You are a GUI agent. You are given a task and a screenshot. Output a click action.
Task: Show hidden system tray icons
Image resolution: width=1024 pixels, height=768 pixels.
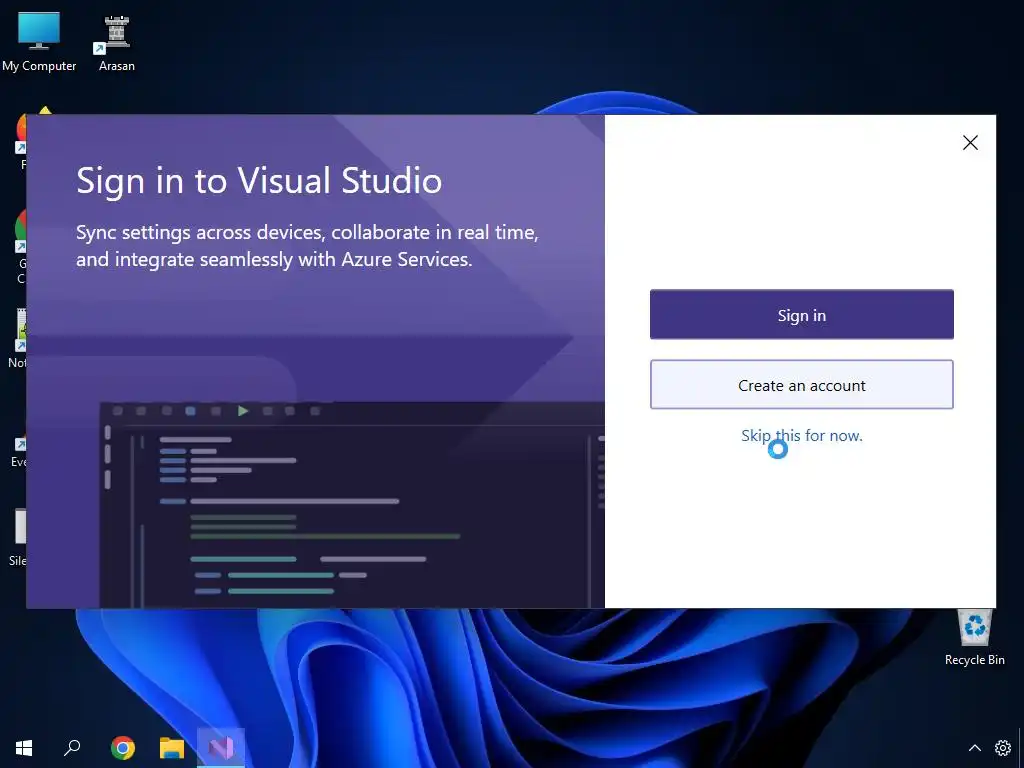[x=974, y=748]
